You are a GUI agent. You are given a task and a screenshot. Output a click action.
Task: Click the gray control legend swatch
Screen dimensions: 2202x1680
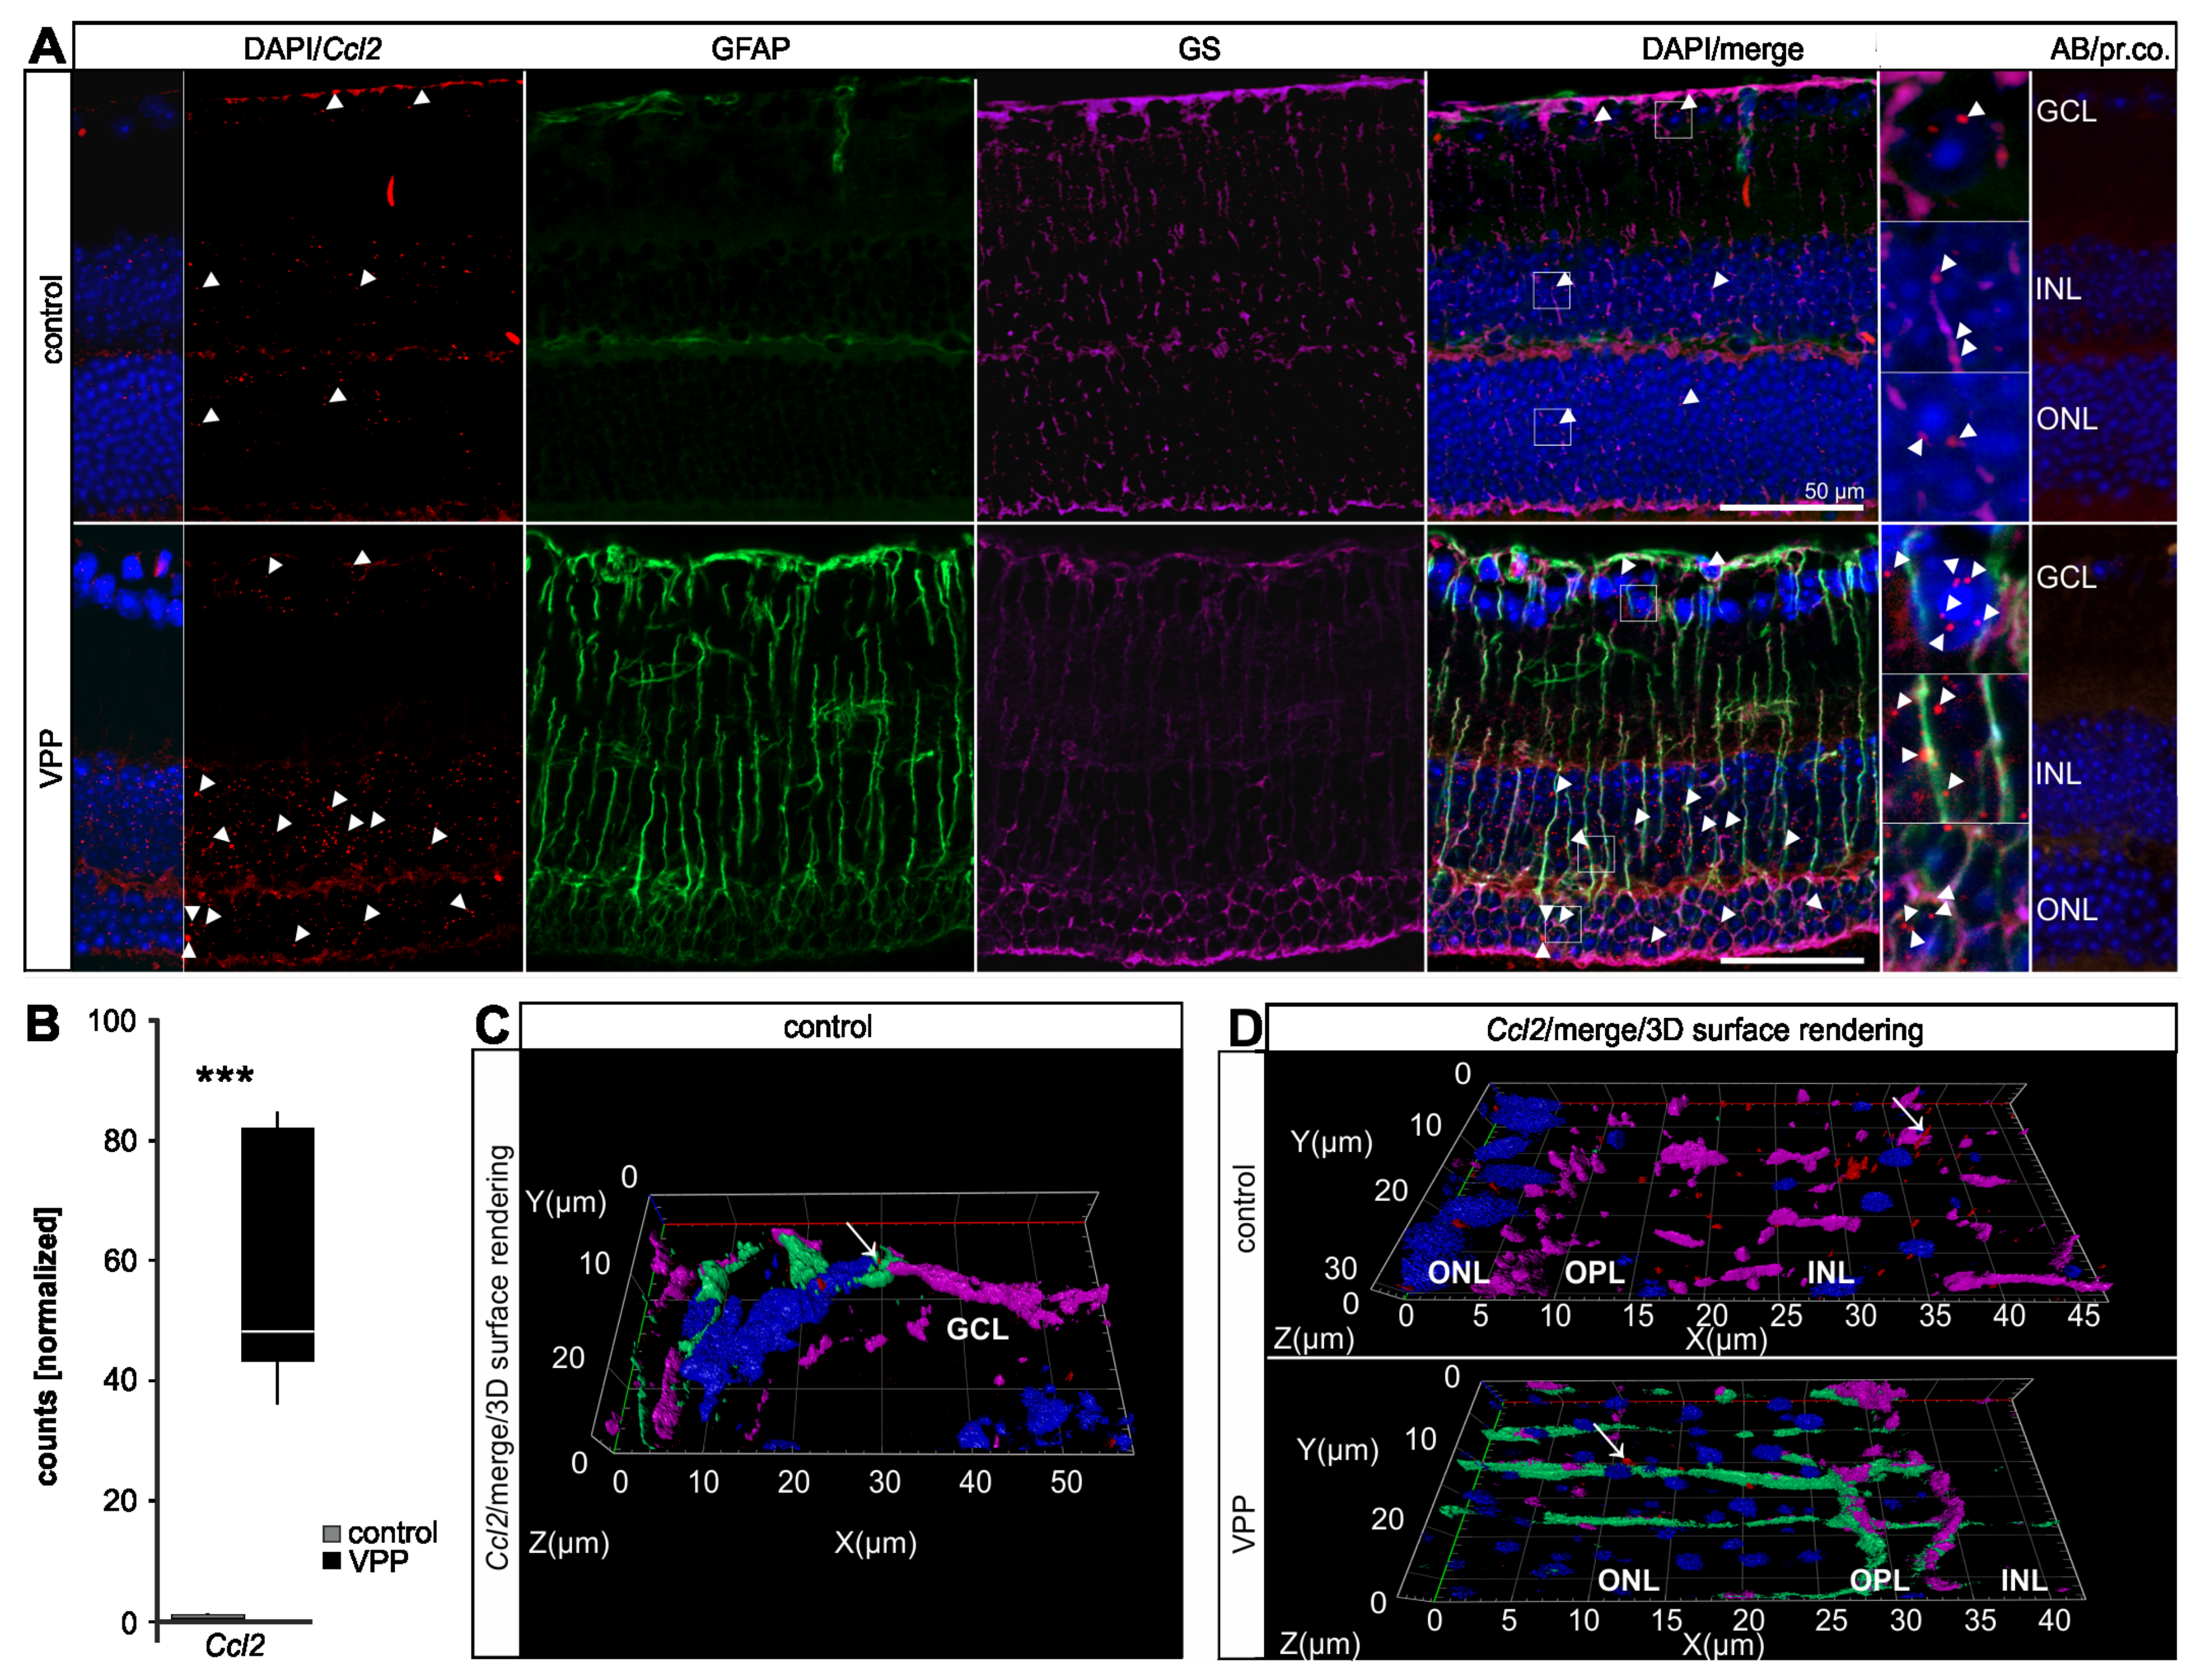[x=332, y=1533]
